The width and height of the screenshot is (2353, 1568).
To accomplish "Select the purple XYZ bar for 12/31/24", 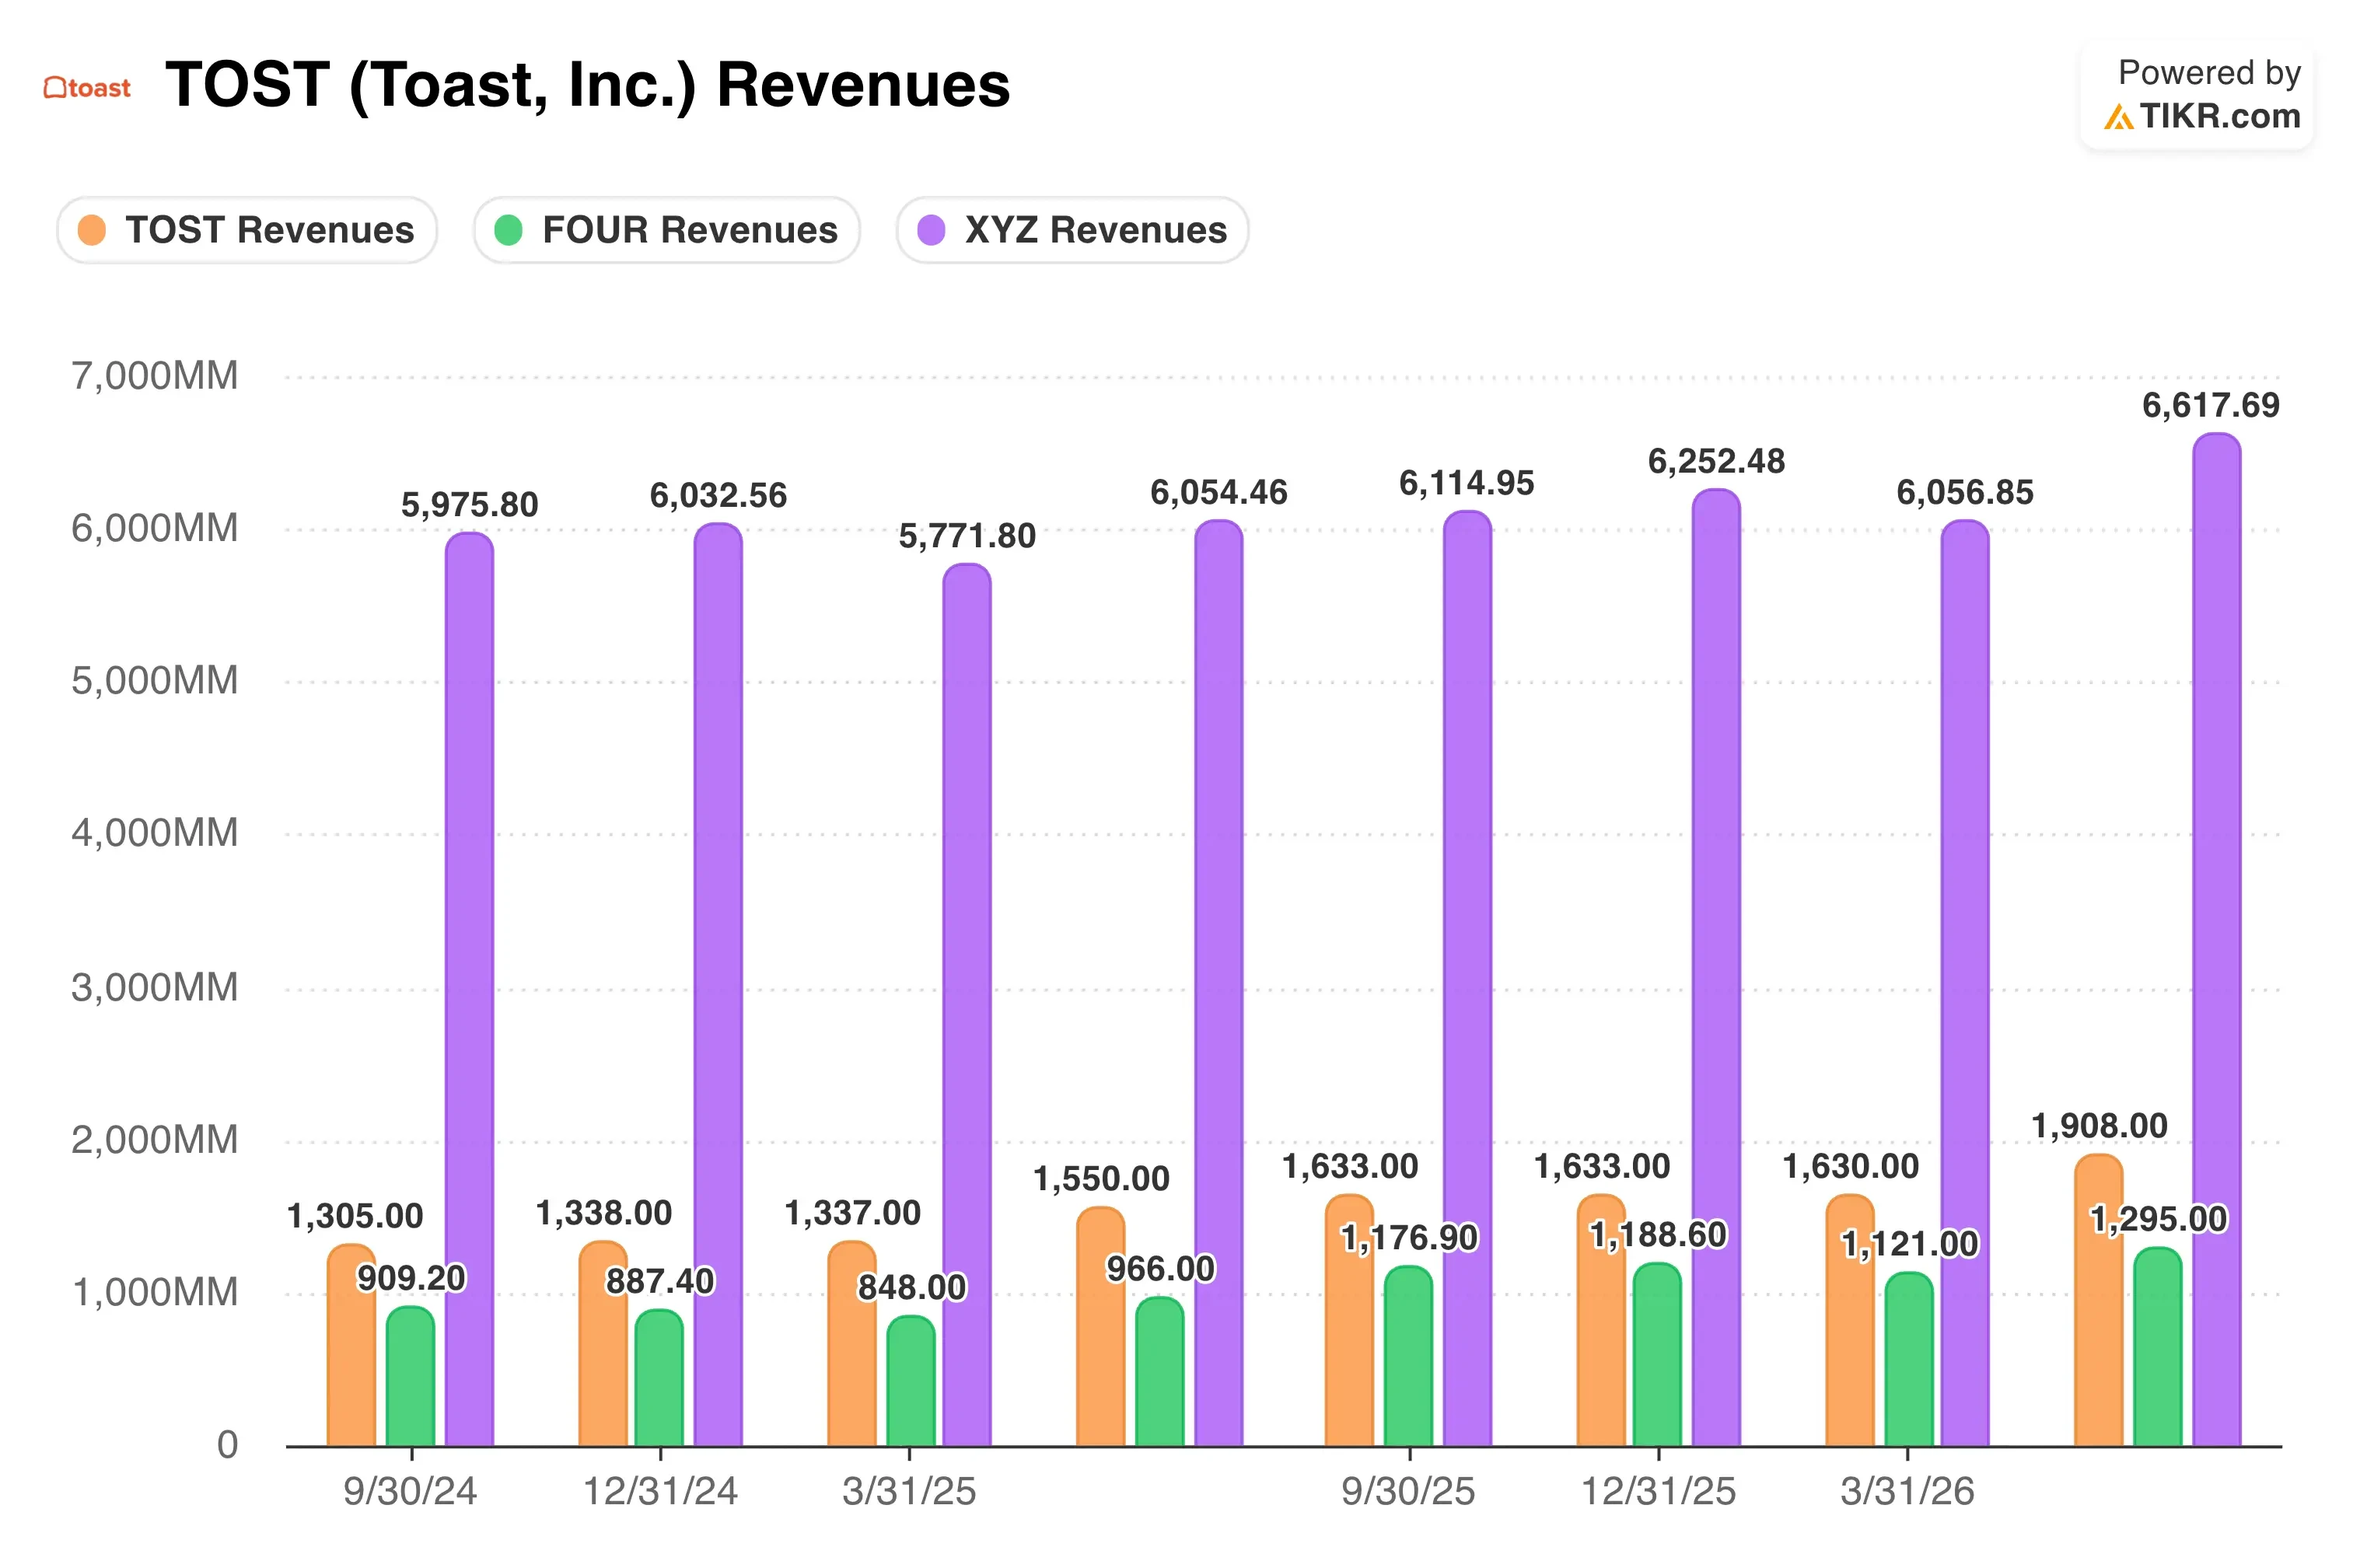I will [x=718, y=984].
